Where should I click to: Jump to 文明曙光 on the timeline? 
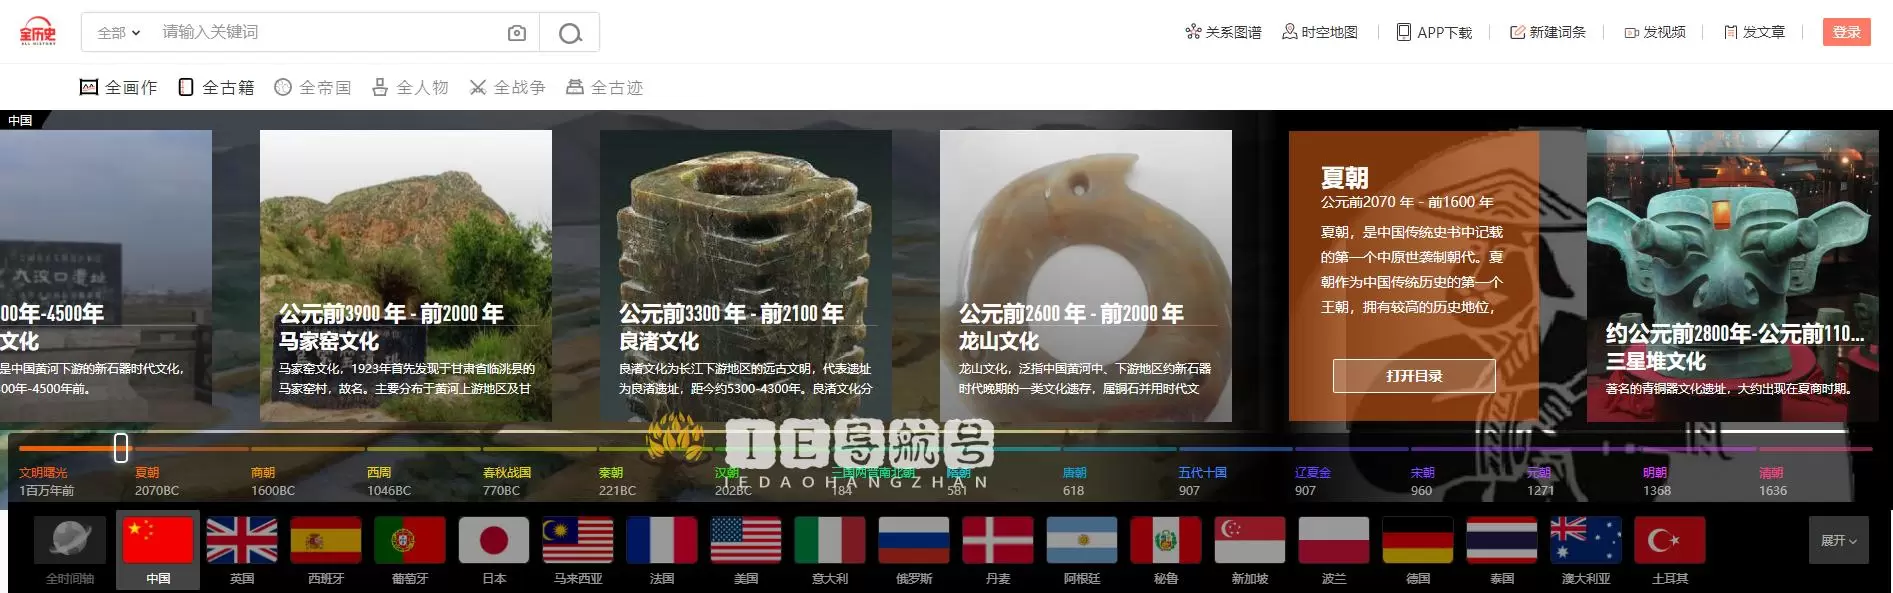tap(46, 481)
